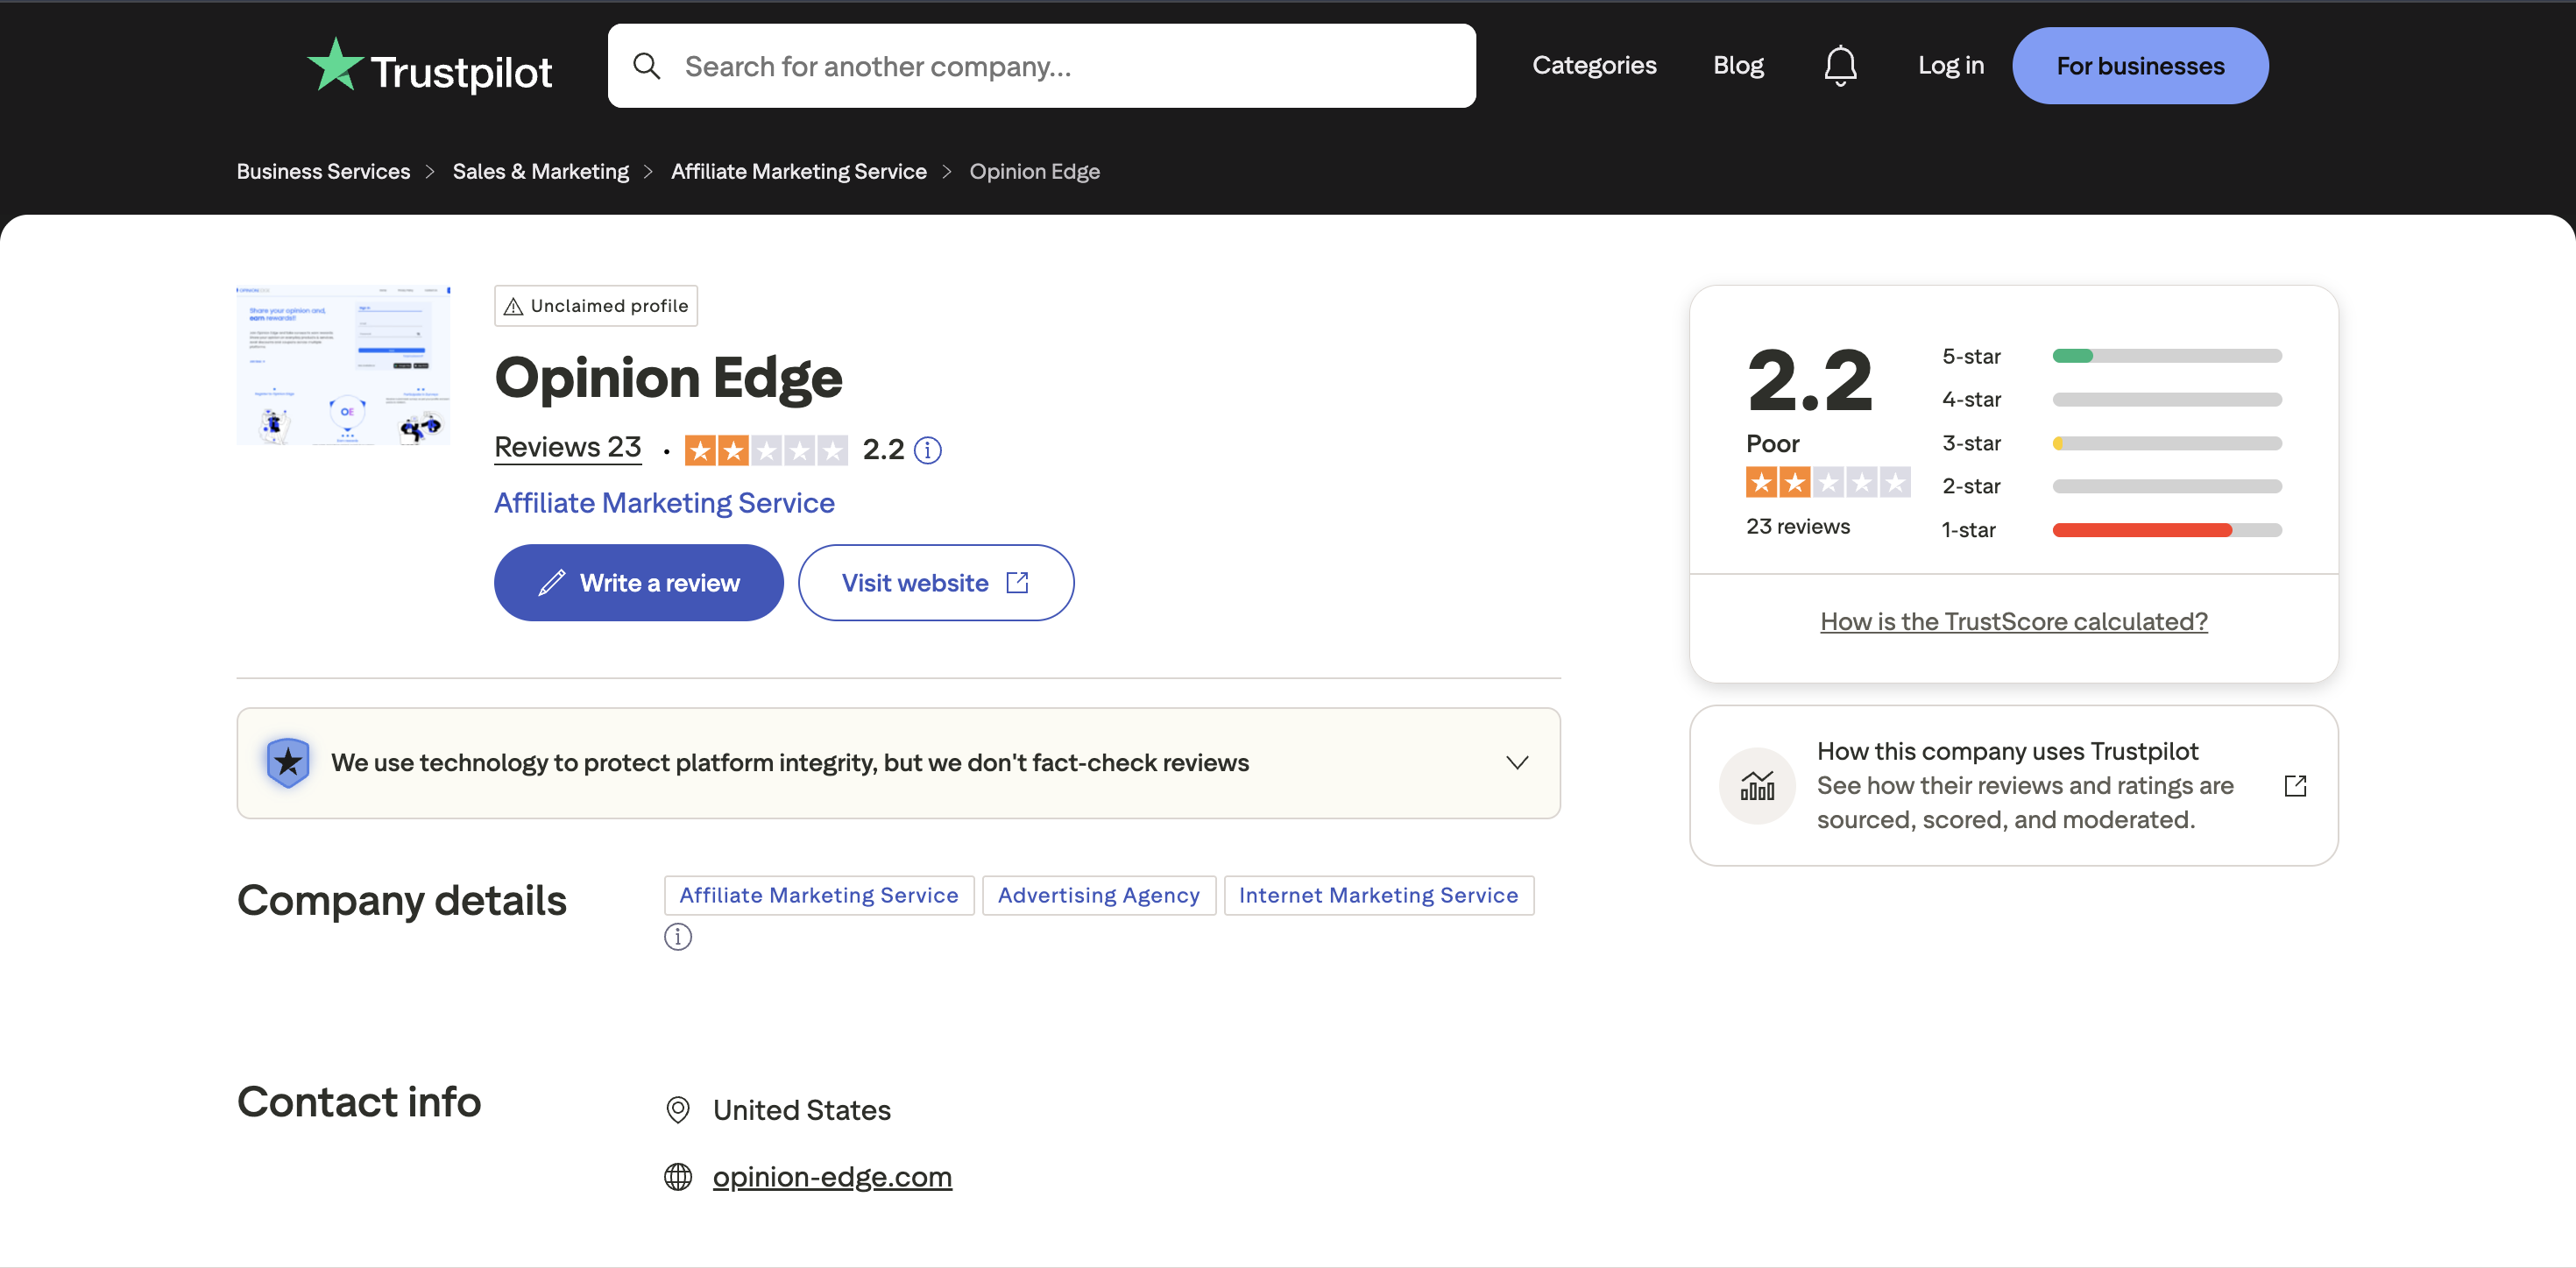Screen dimensions: 2576x1268
Task: Go to the Blog section
Action: pos(1738,65)
